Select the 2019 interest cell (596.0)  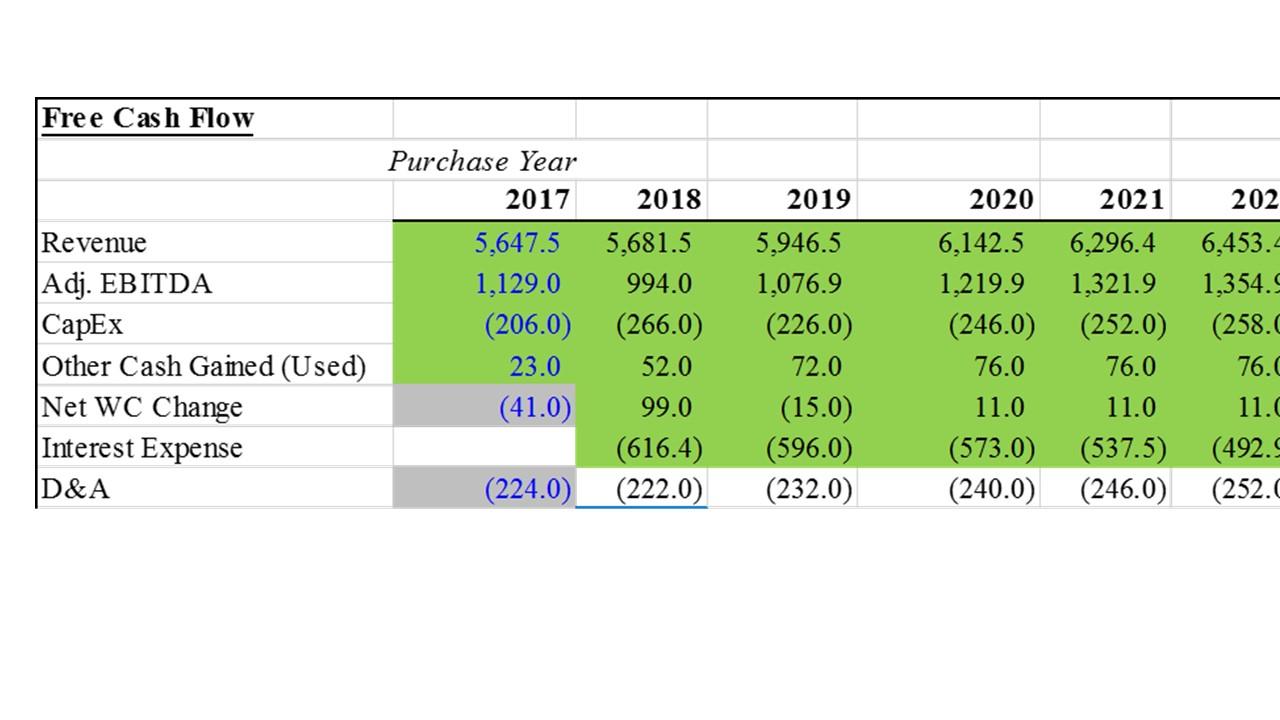pos(782,447)
